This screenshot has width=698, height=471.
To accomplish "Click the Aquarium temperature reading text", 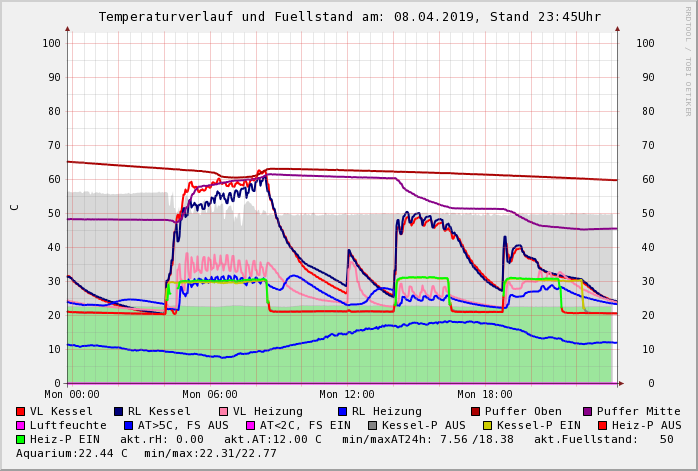I will tap(69, 453).
